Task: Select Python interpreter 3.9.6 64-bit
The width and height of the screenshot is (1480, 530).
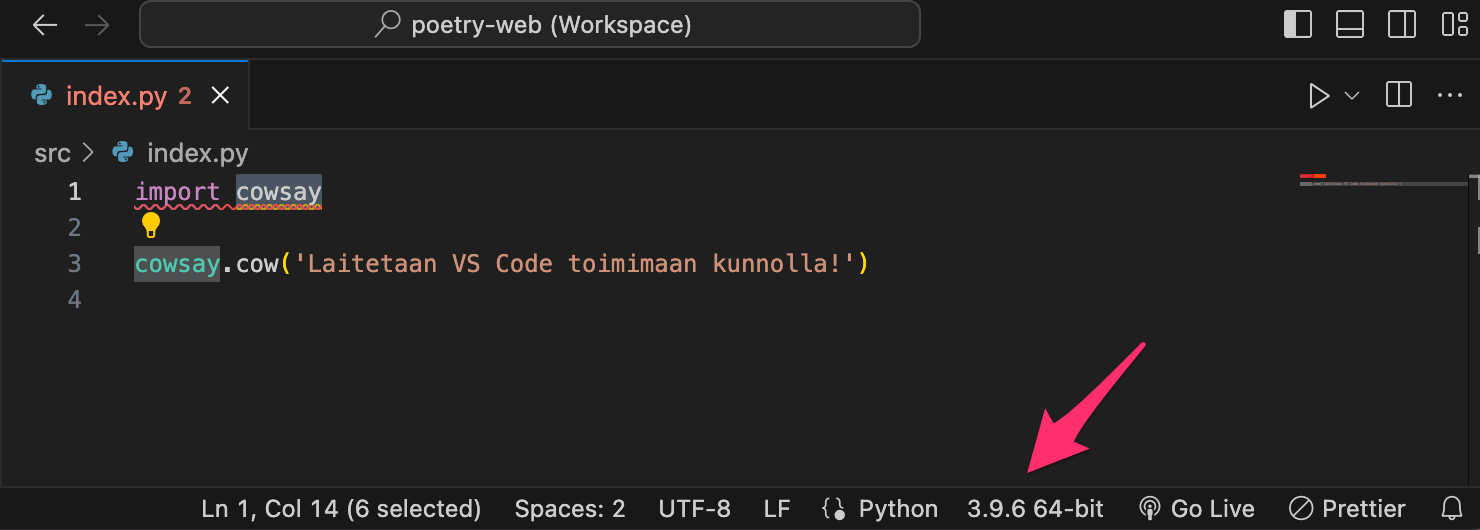Action: tap(1035, 509)
